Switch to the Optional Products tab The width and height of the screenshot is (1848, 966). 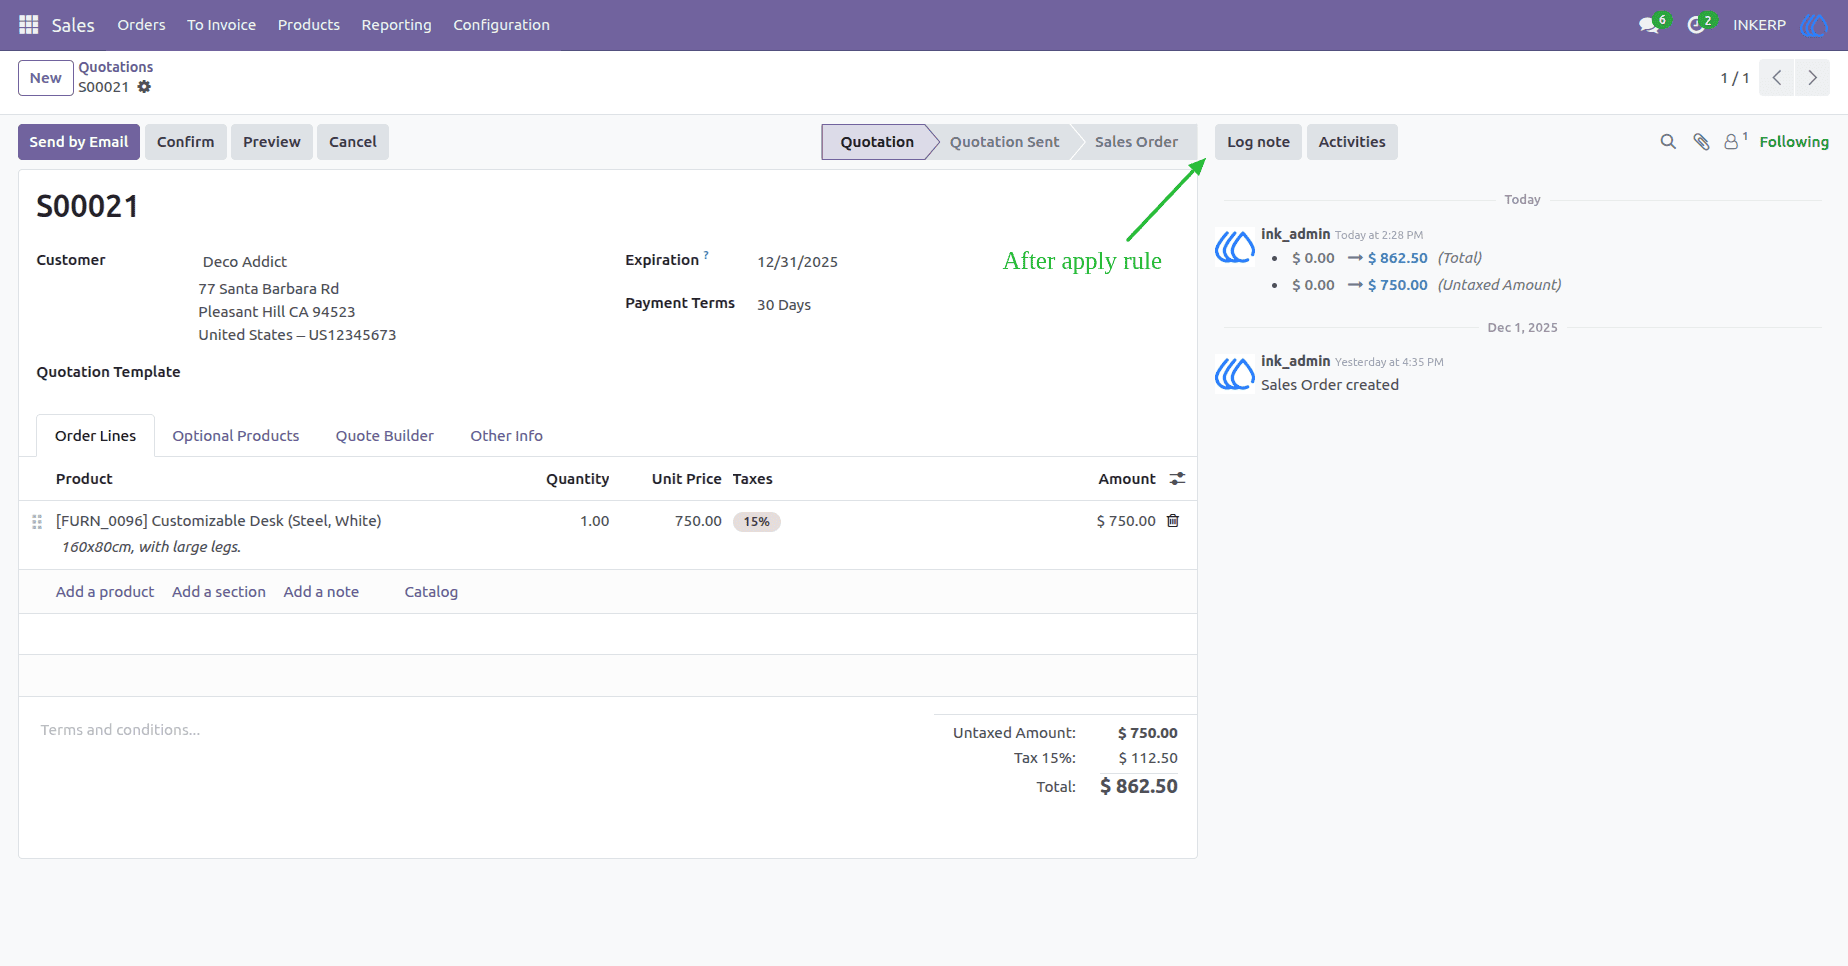coord(236,436)
